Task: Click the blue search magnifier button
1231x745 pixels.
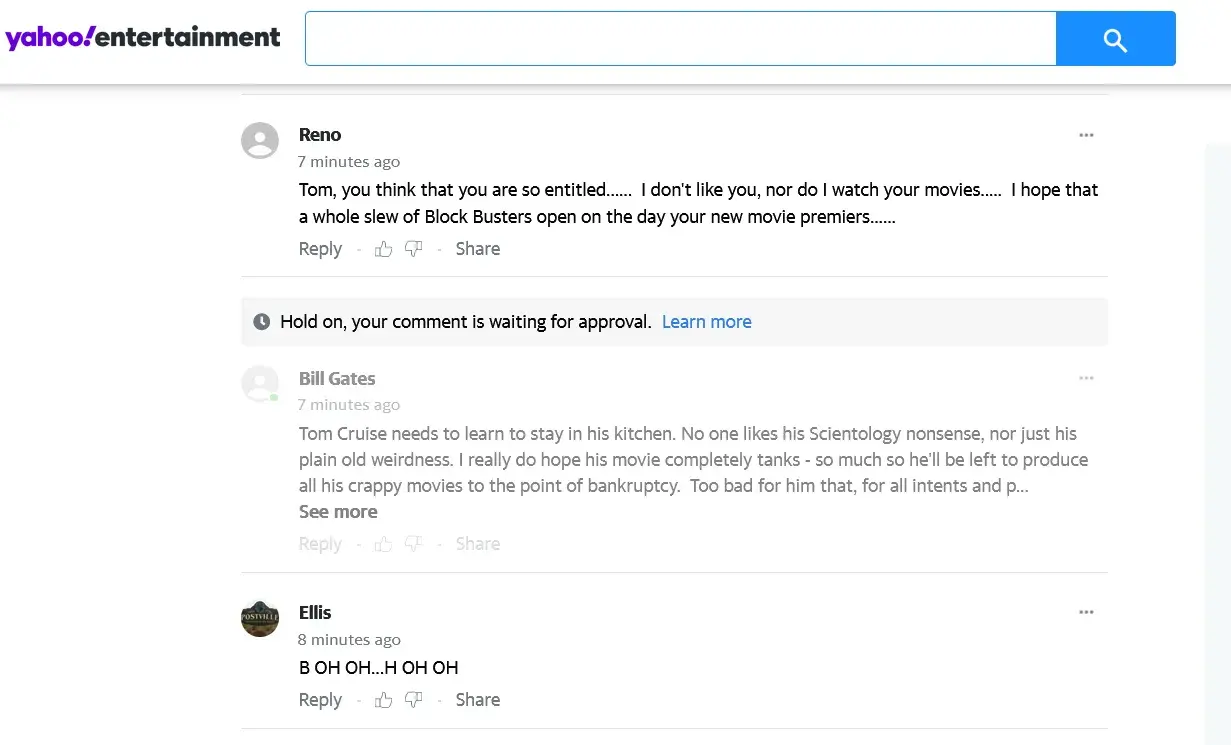Action: 1115,39
